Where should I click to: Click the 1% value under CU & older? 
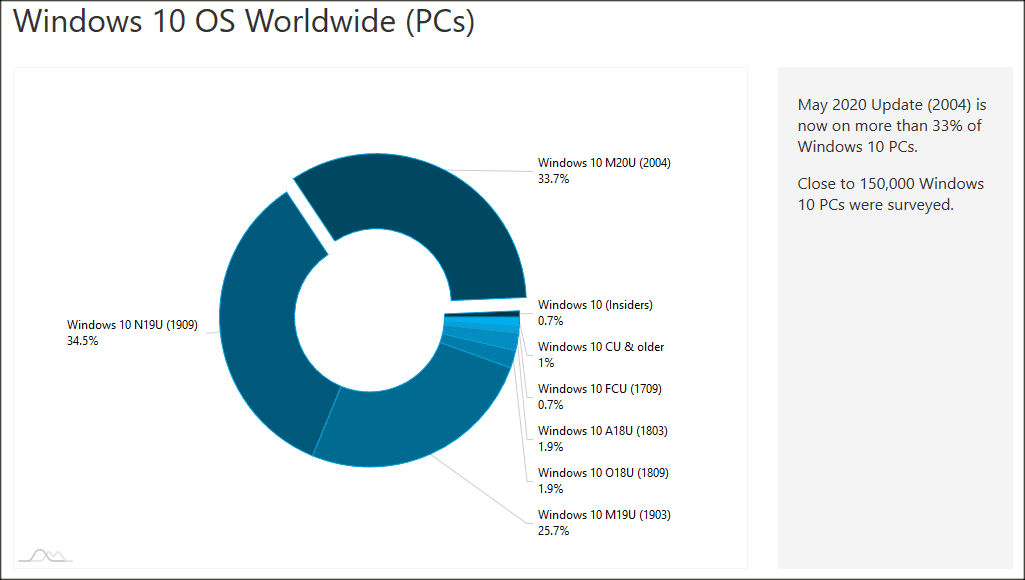click(546, 363)
